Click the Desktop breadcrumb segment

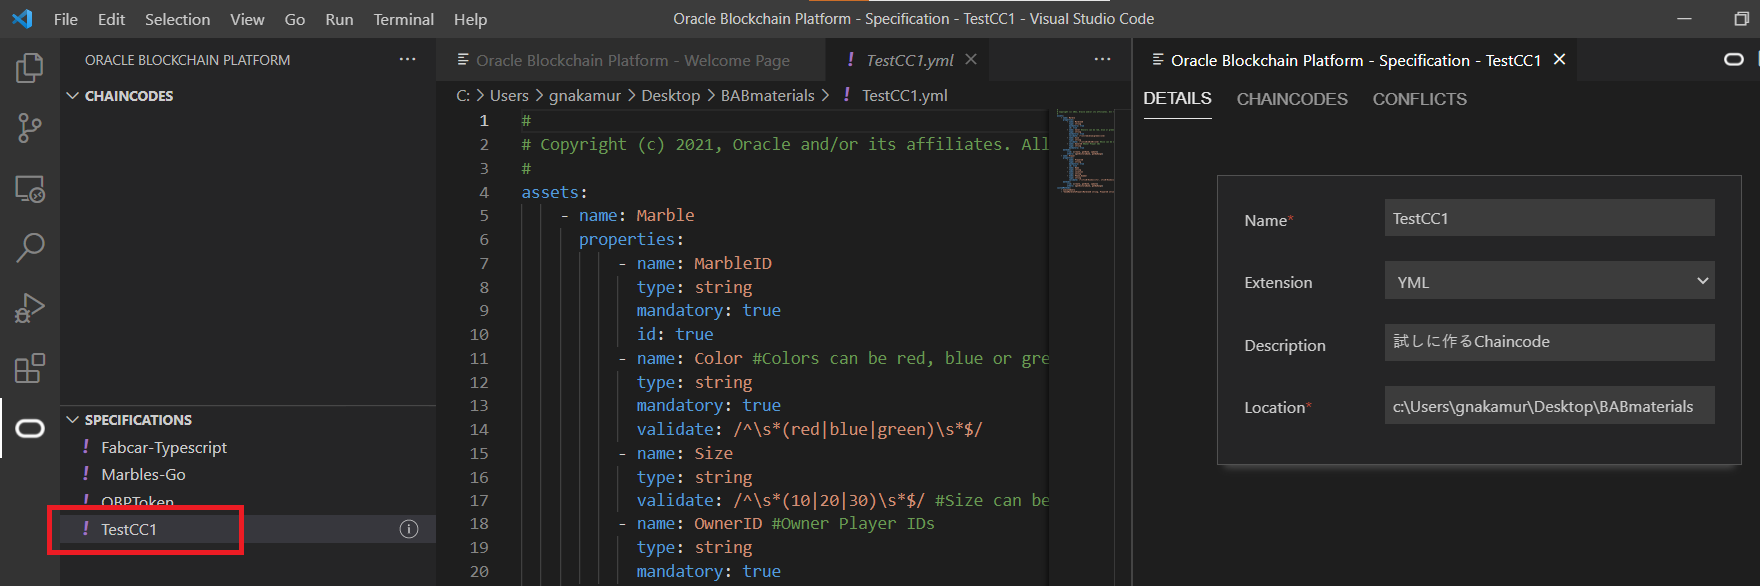pos(670,95)
